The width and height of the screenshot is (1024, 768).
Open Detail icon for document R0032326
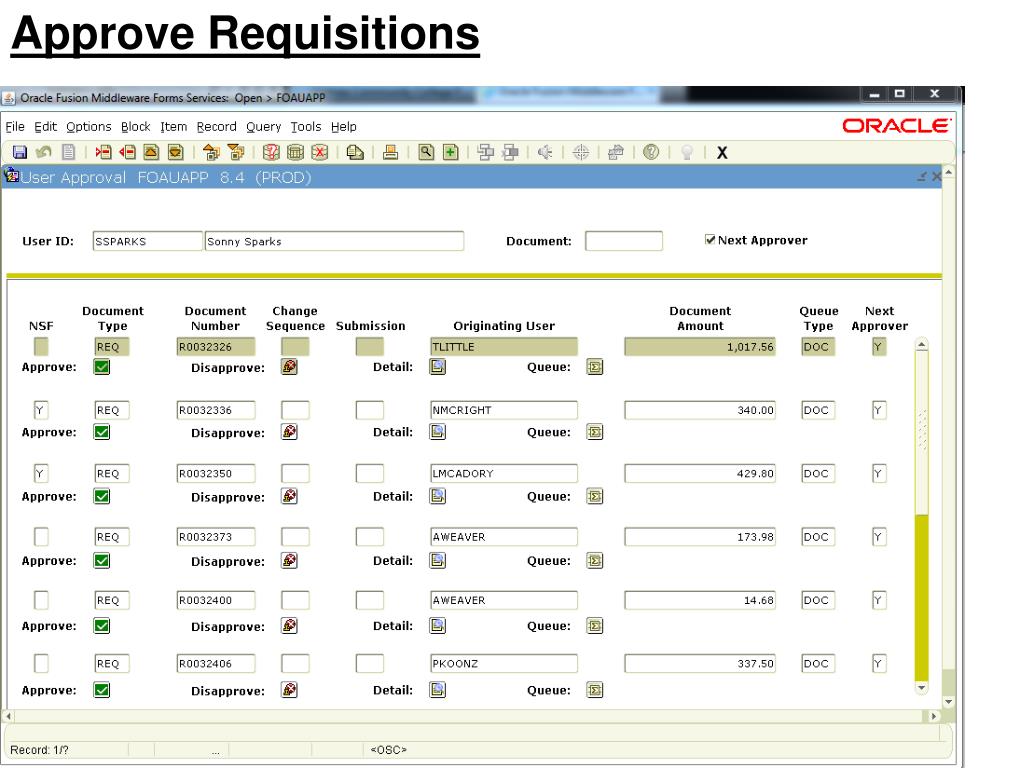click(438, 367)
